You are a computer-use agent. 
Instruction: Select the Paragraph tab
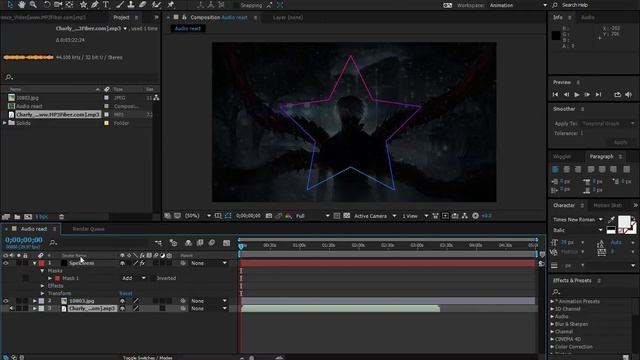(601, 156)
